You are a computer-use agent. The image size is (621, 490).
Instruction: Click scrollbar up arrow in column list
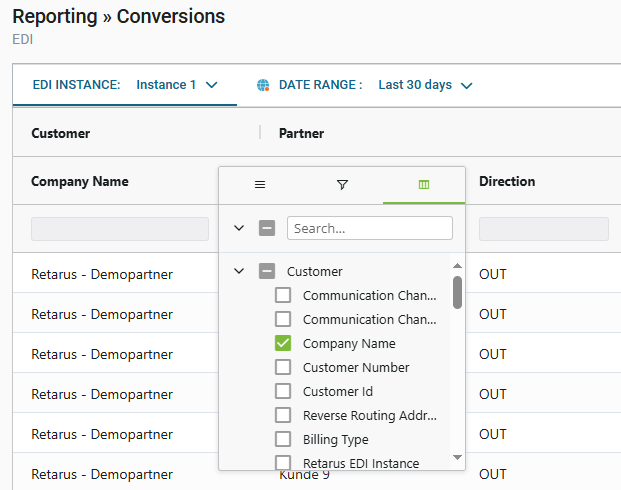[x=457, y=266]
